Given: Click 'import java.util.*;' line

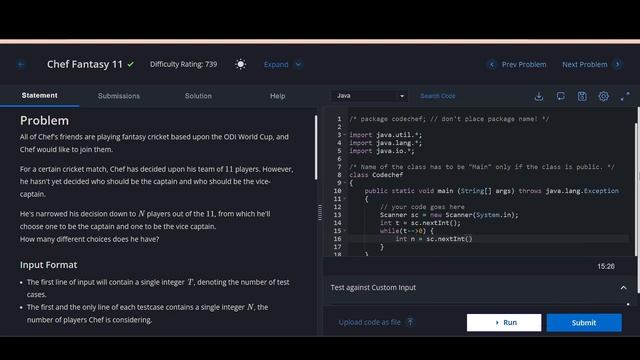Looking at the screenshot, I should (x=386, y=135).
